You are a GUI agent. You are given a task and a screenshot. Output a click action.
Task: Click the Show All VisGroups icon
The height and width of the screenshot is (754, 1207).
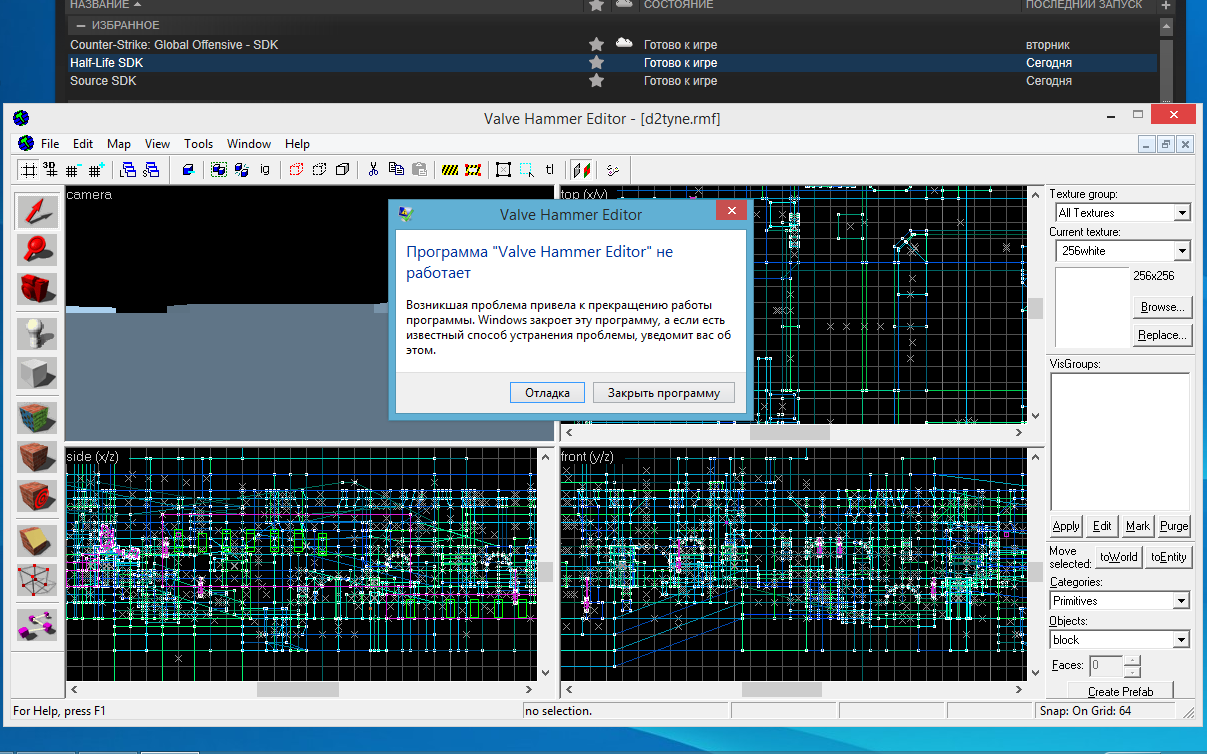pyautogui.click(x=343, y=169)
